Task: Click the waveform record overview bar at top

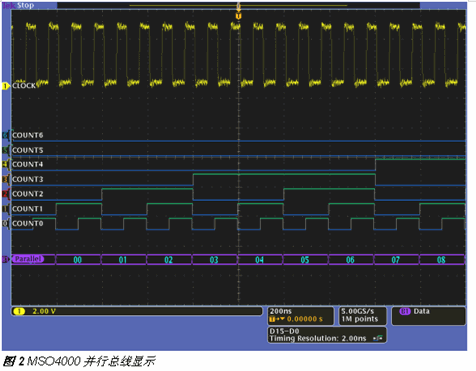Action: tap(238, 6)
